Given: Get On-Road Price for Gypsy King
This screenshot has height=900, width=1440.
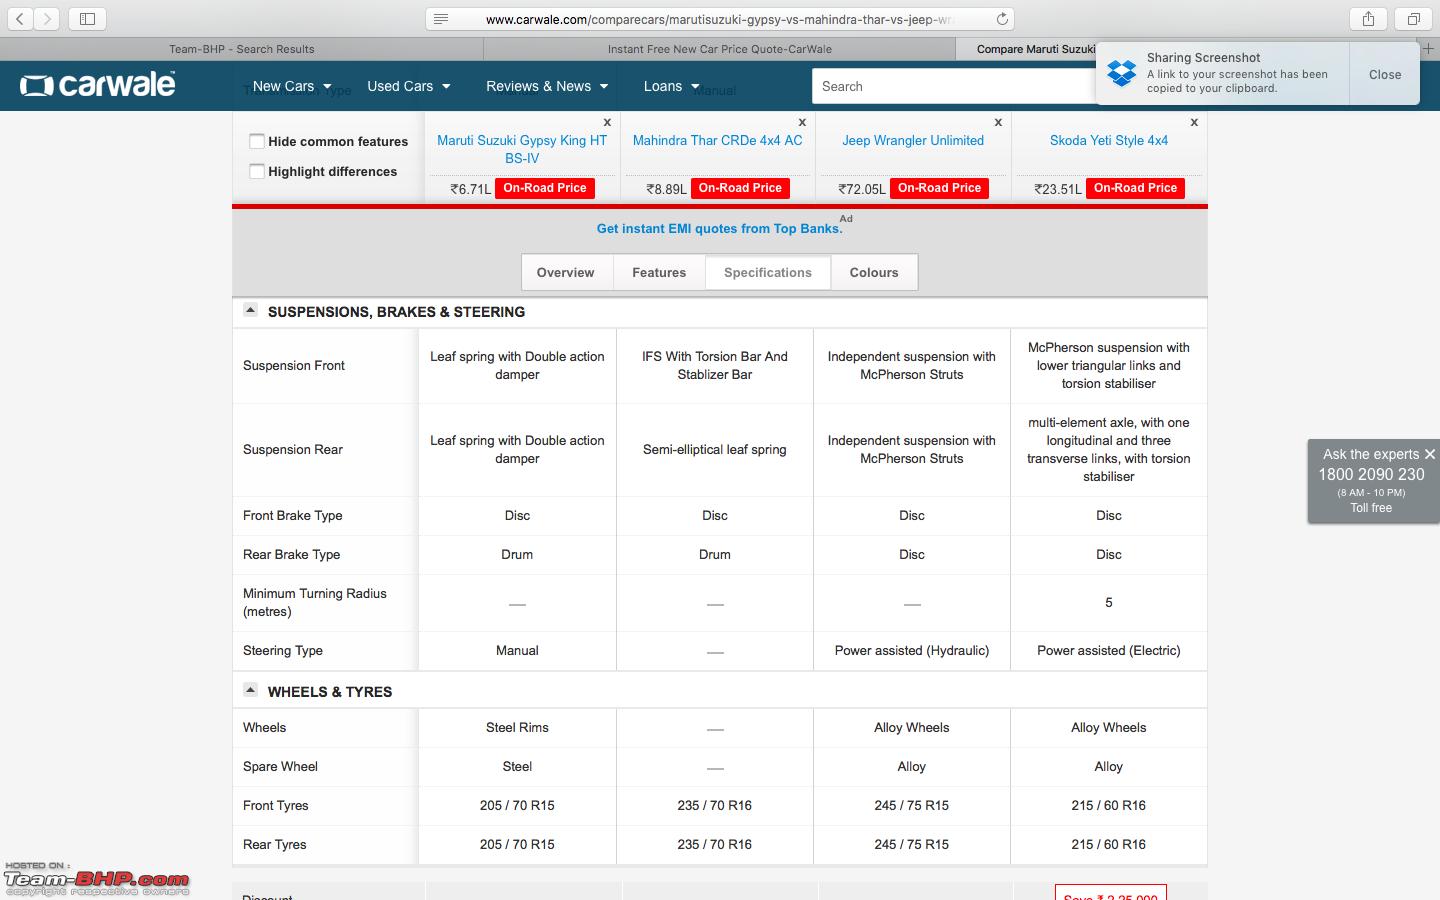Looking at the screenshot, I should pos(545,188).
